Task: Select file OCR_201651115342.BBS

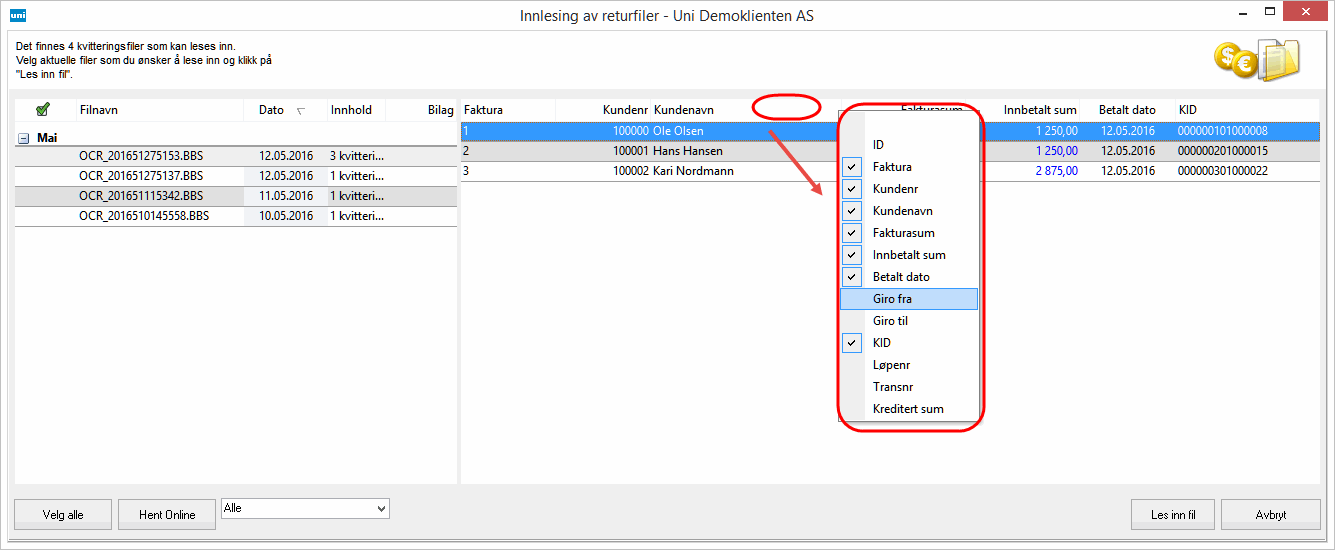Action: 144,196
